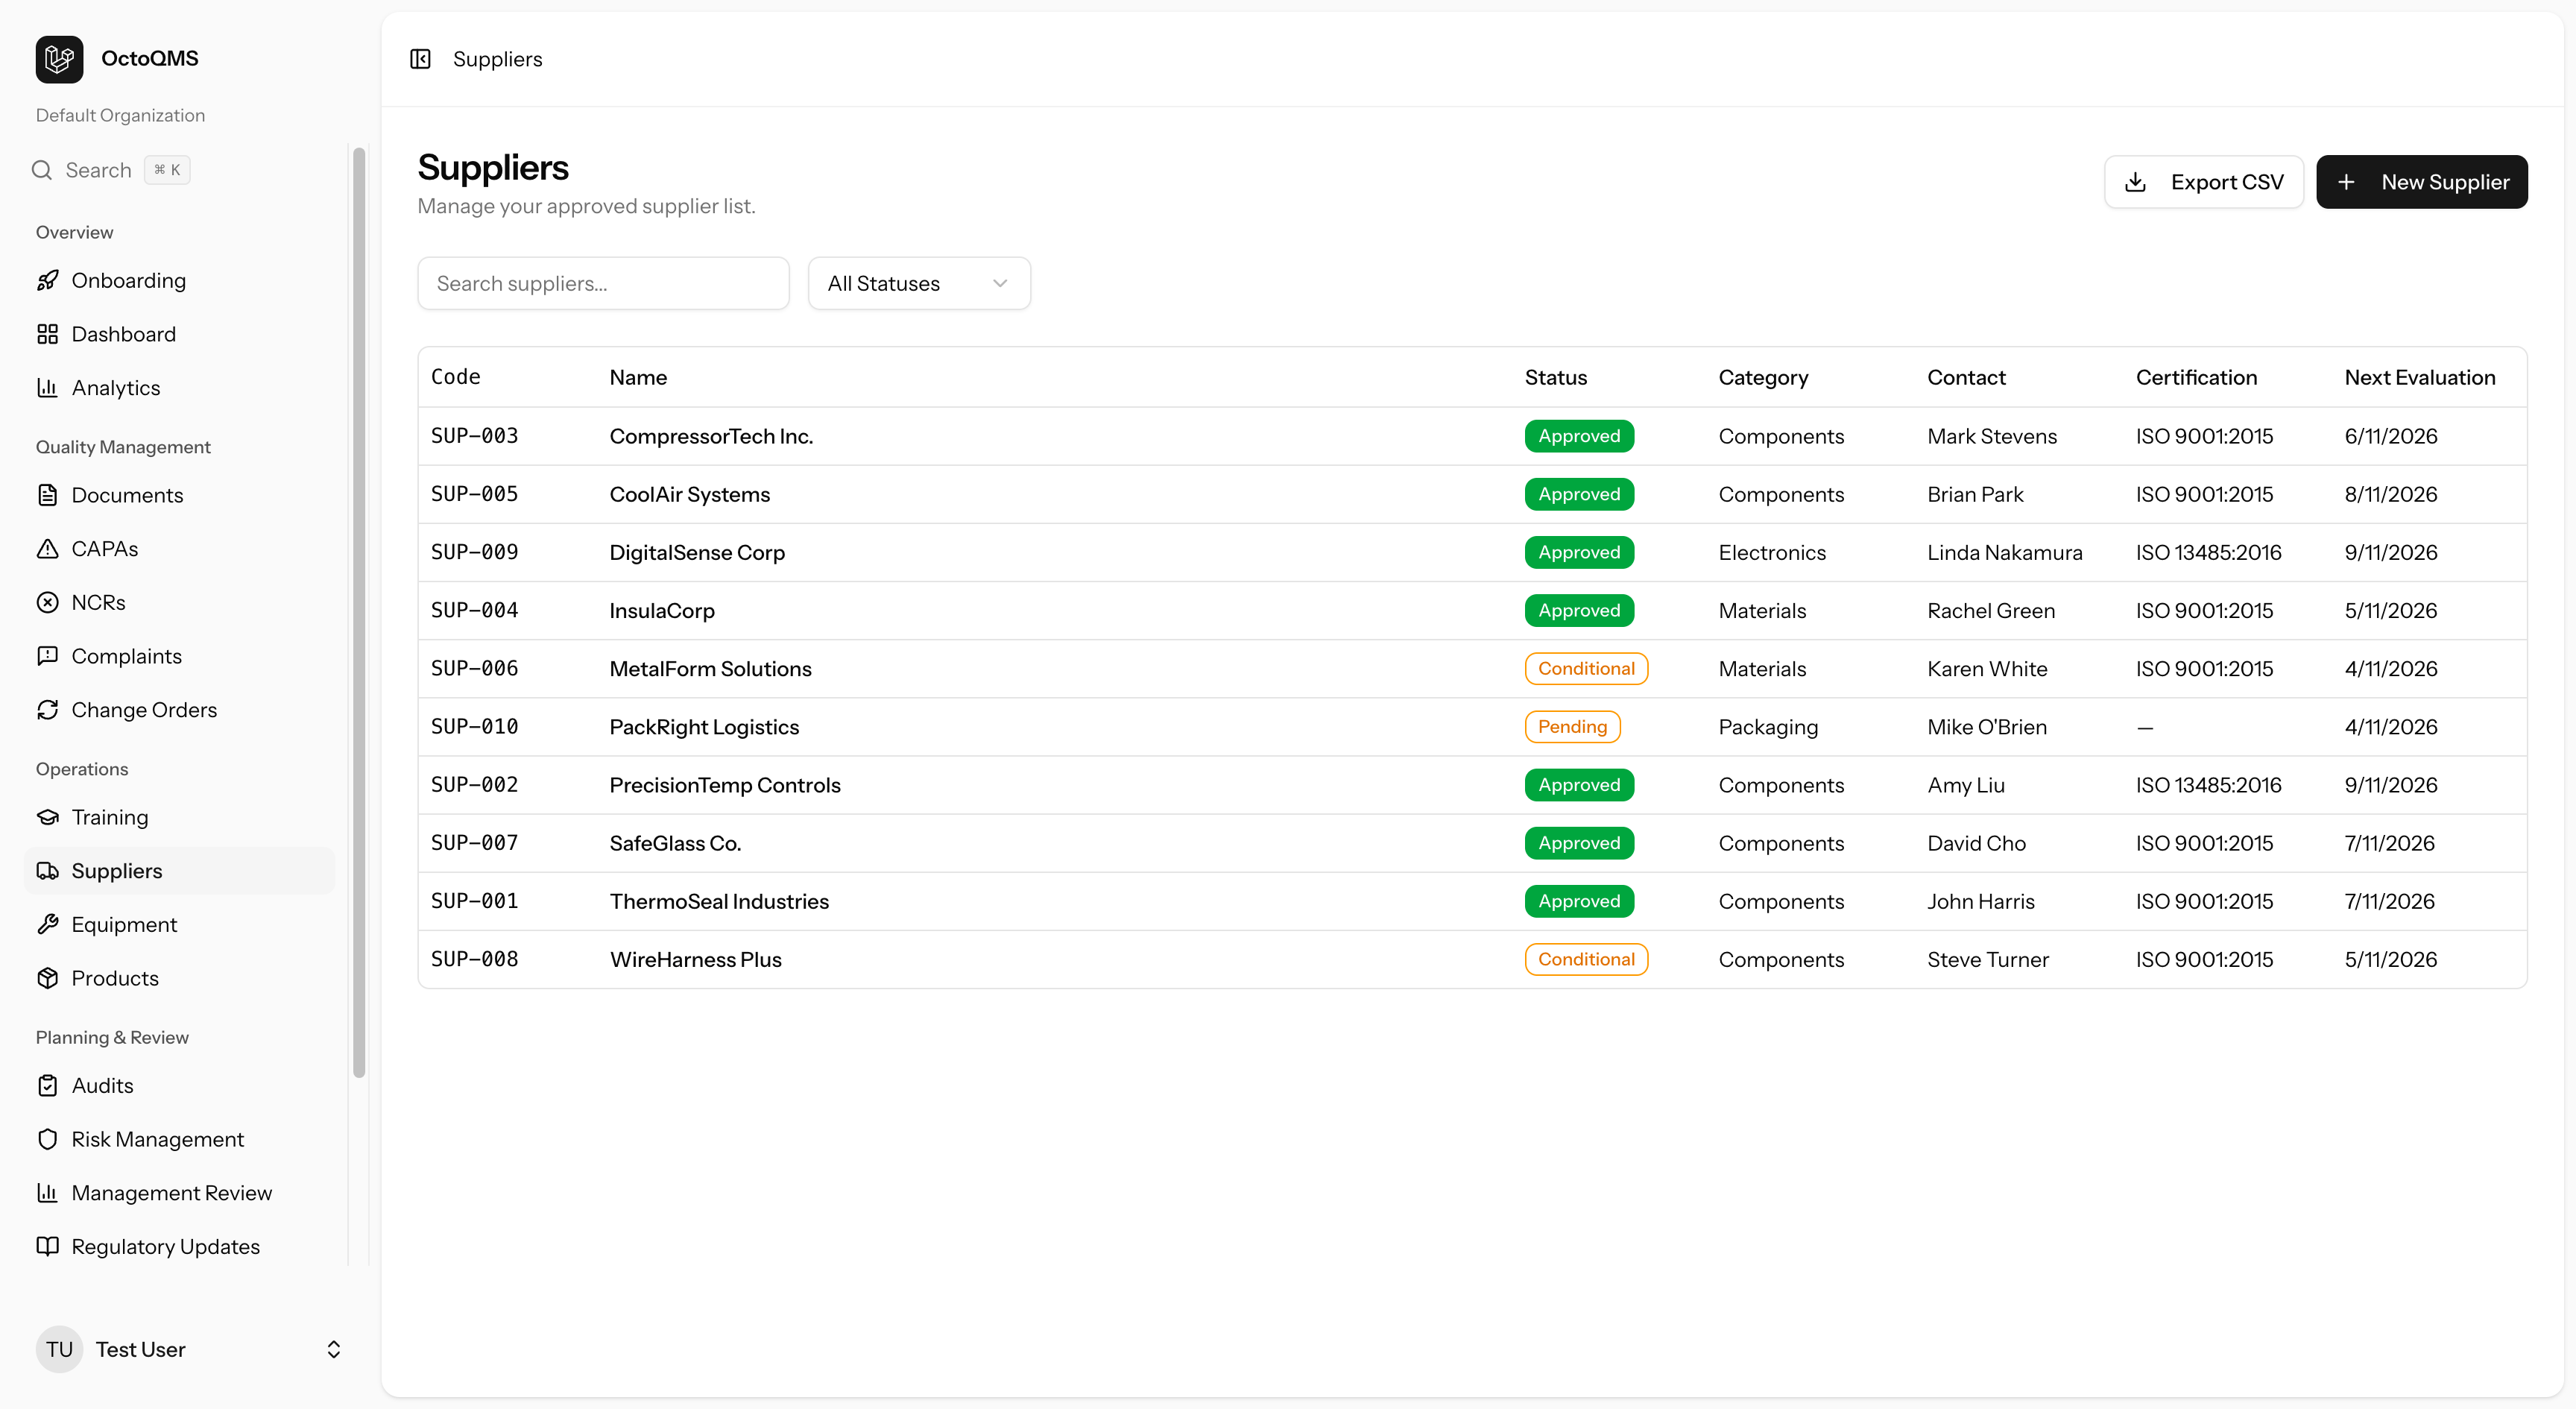Image resolution: width=2576 pixels, height=1409 pixels.
Task: Click the Packaging category cell
Action: point(1768,727)
